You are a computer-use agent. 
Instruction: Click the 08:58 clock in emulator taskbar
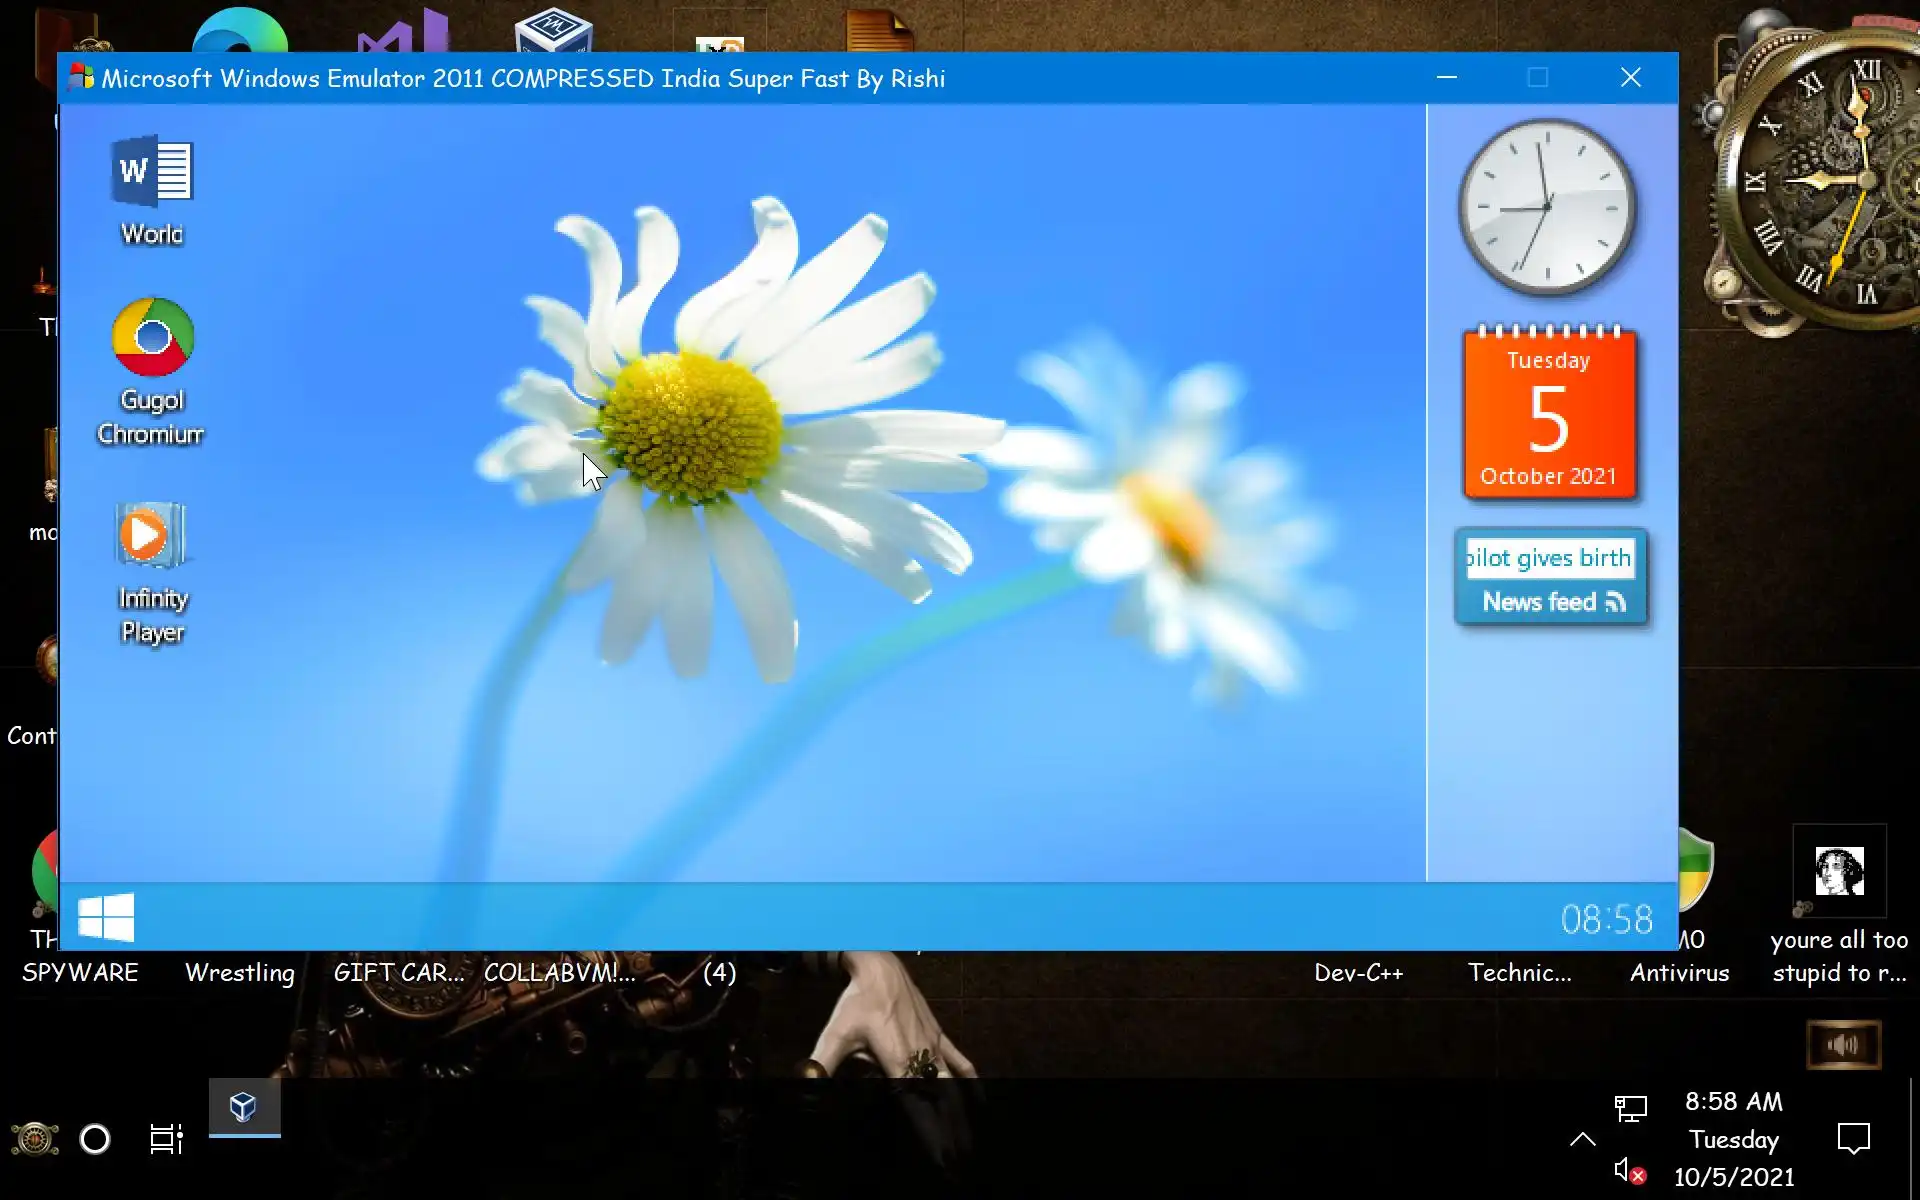click(1606, 919)
